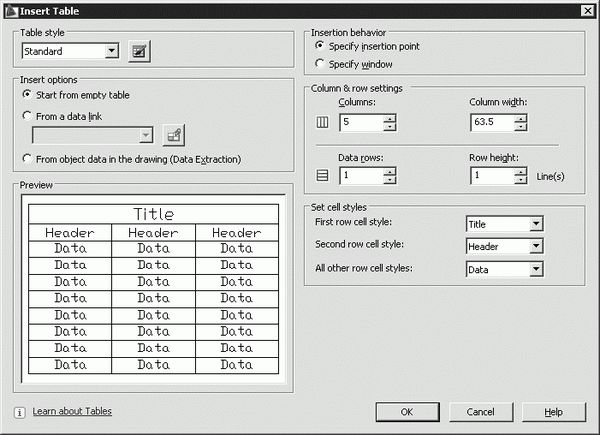Click the Cancel button

point(481,412)
